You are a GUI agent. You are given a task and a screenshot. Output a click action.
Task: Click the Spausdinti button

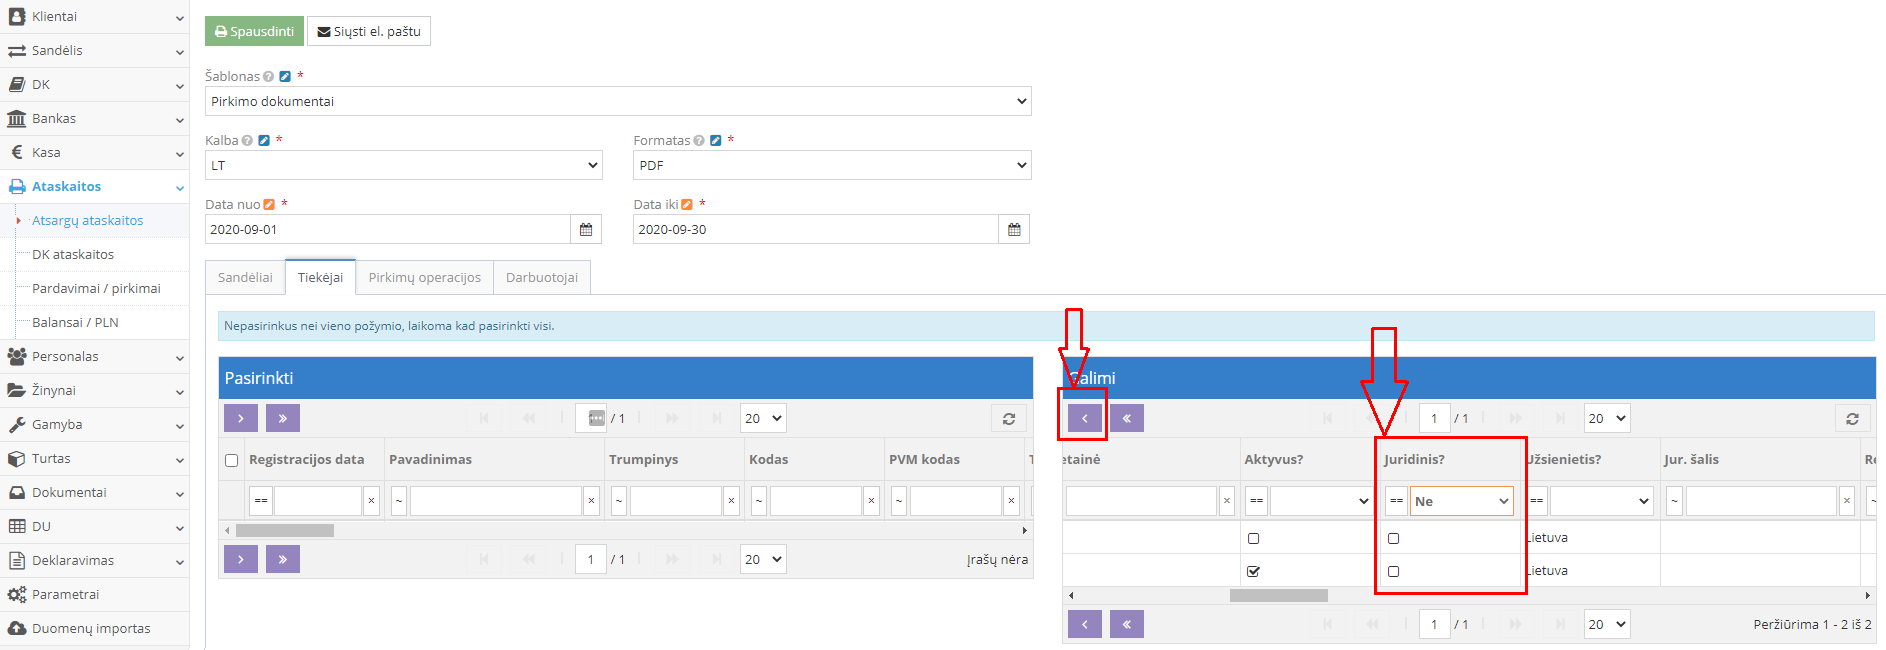(x=254, y=32)
